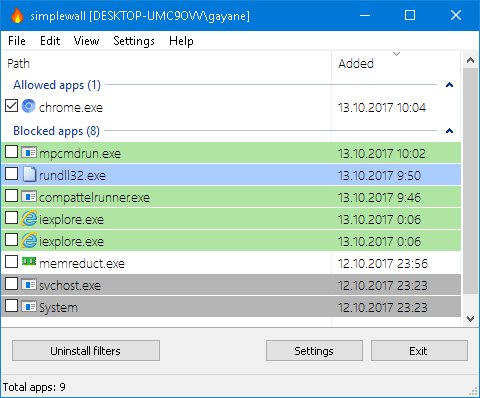Click the date 13.10.2017 10:04
Image resolution: width=480 pixels, height=398 pixels.
[x=382, y=107]
